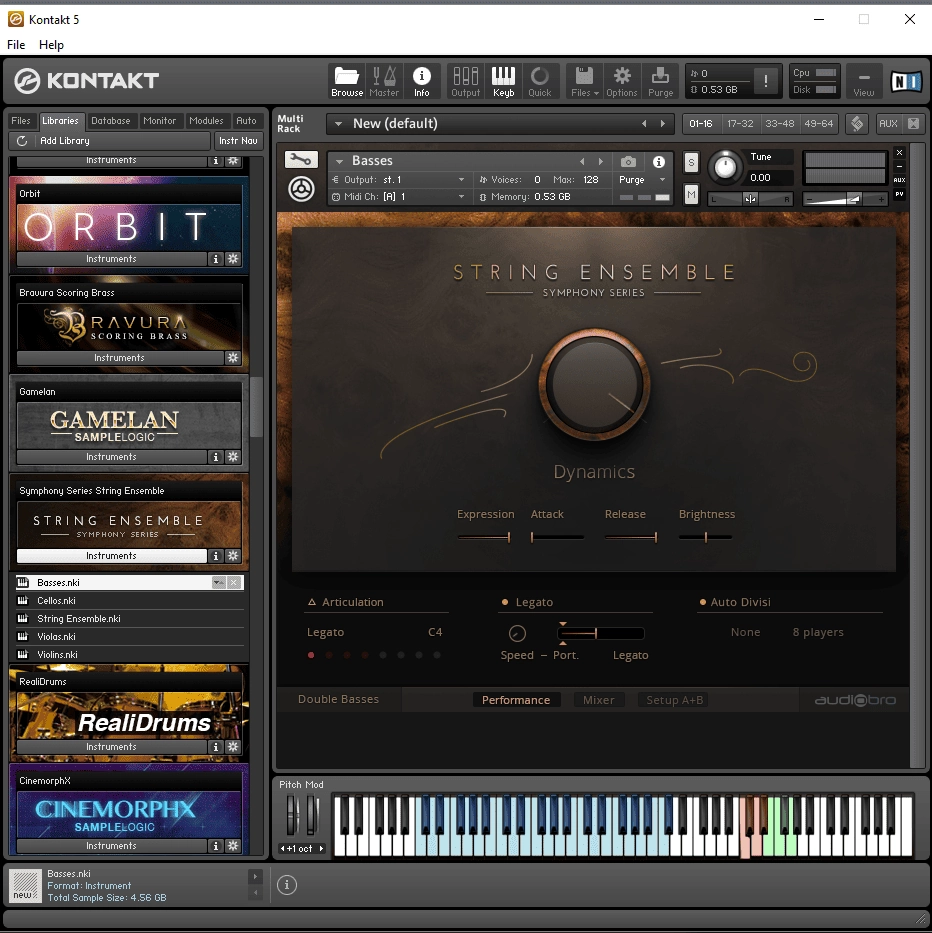
Task: Open Orbit library settings gear
Action: 233,259
